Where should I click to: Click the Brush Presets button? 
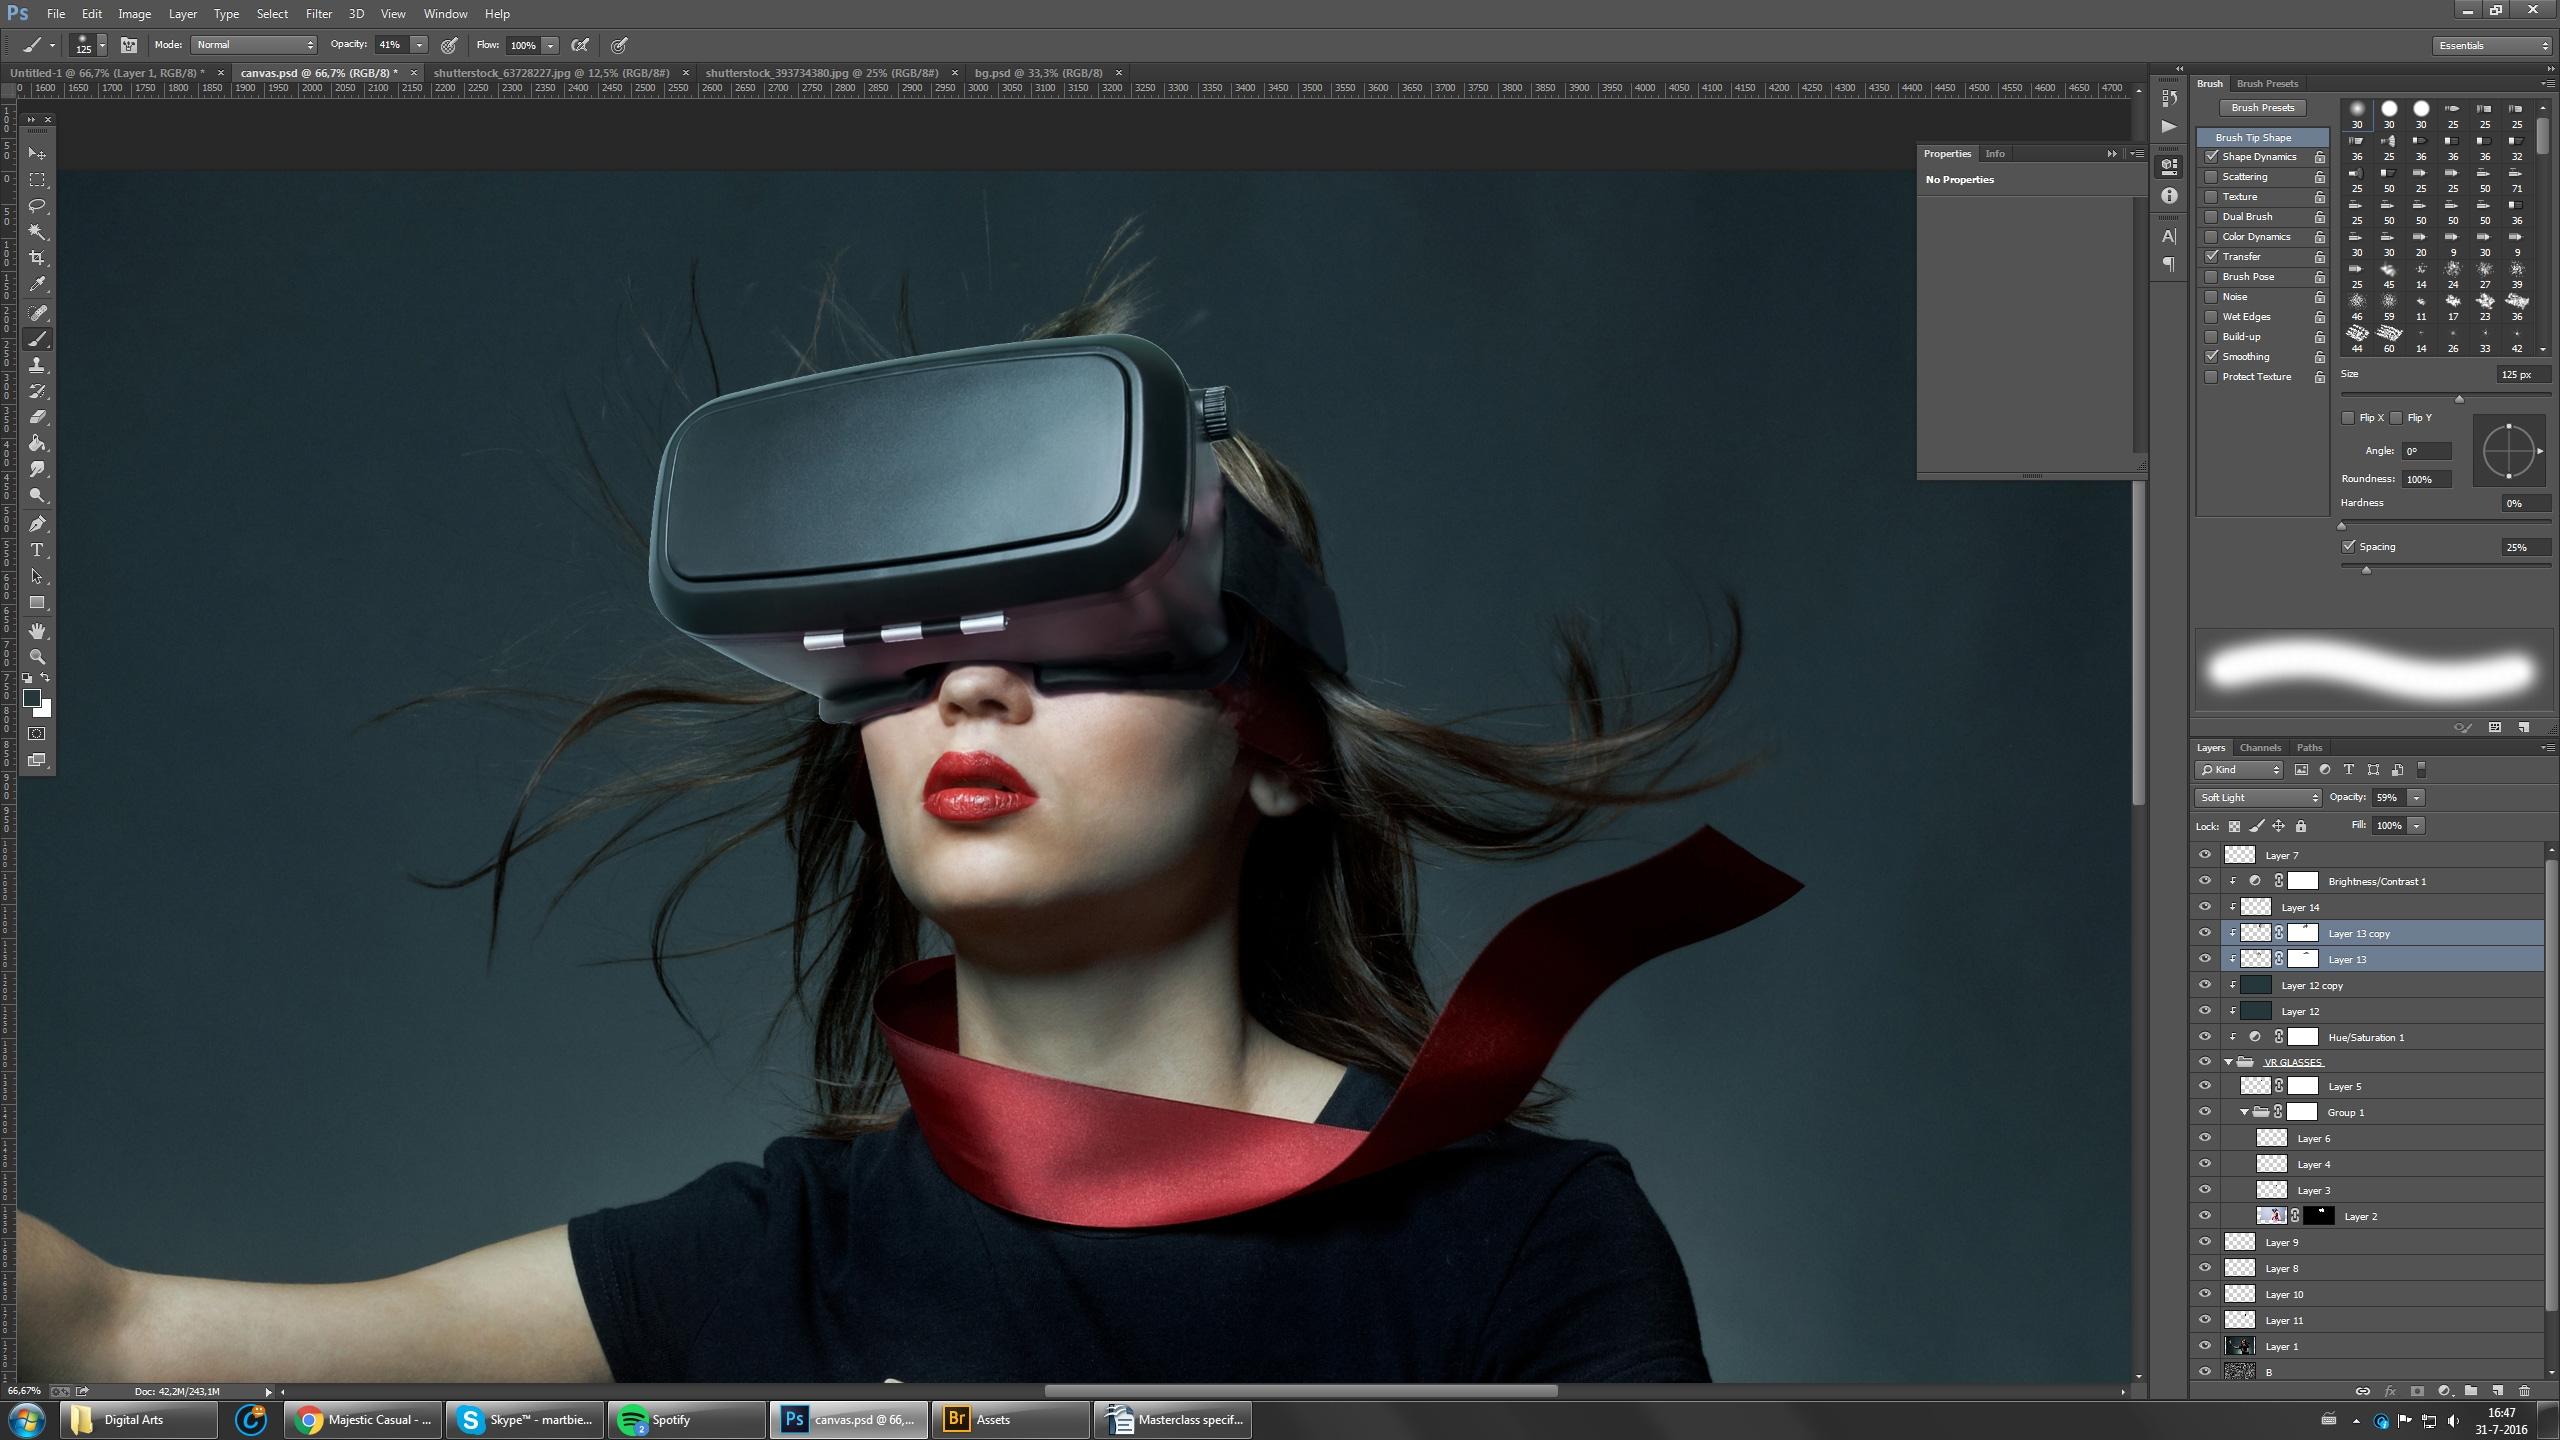[2263, 108]
